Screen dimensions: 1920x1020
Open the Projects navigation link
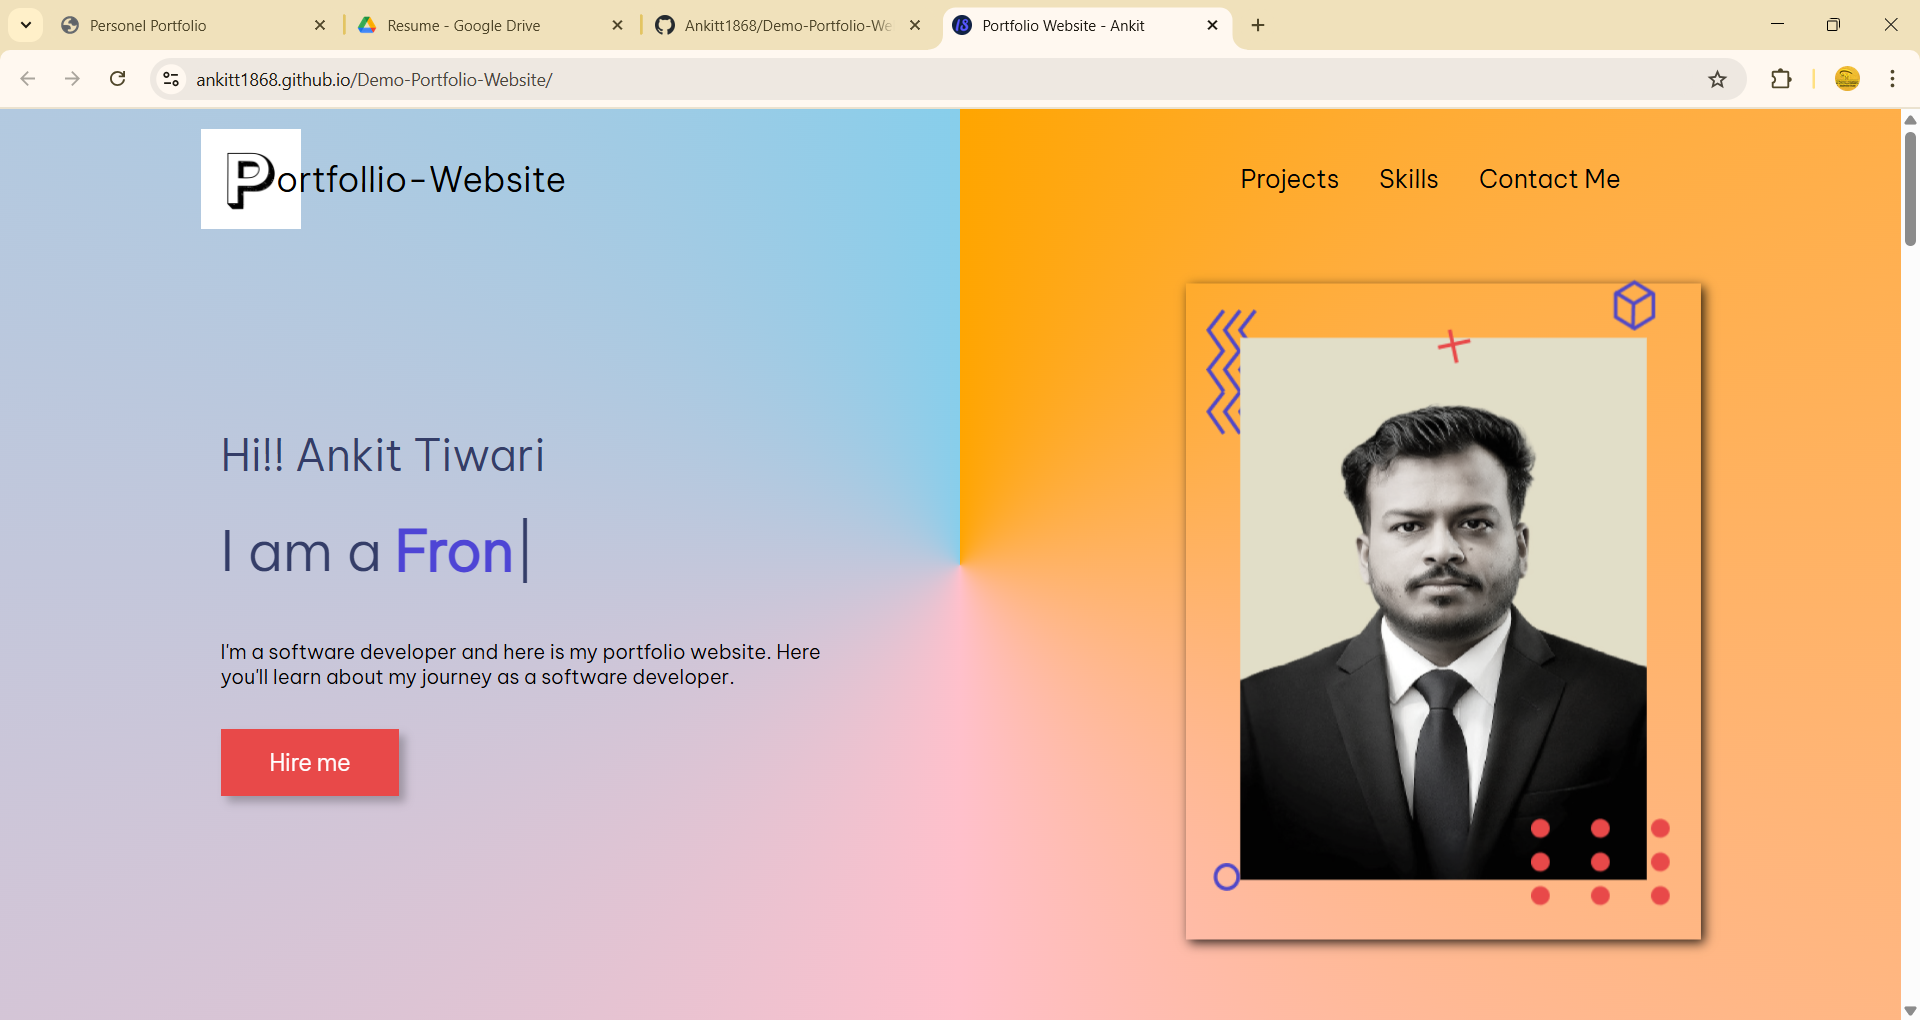point(1289,179)
